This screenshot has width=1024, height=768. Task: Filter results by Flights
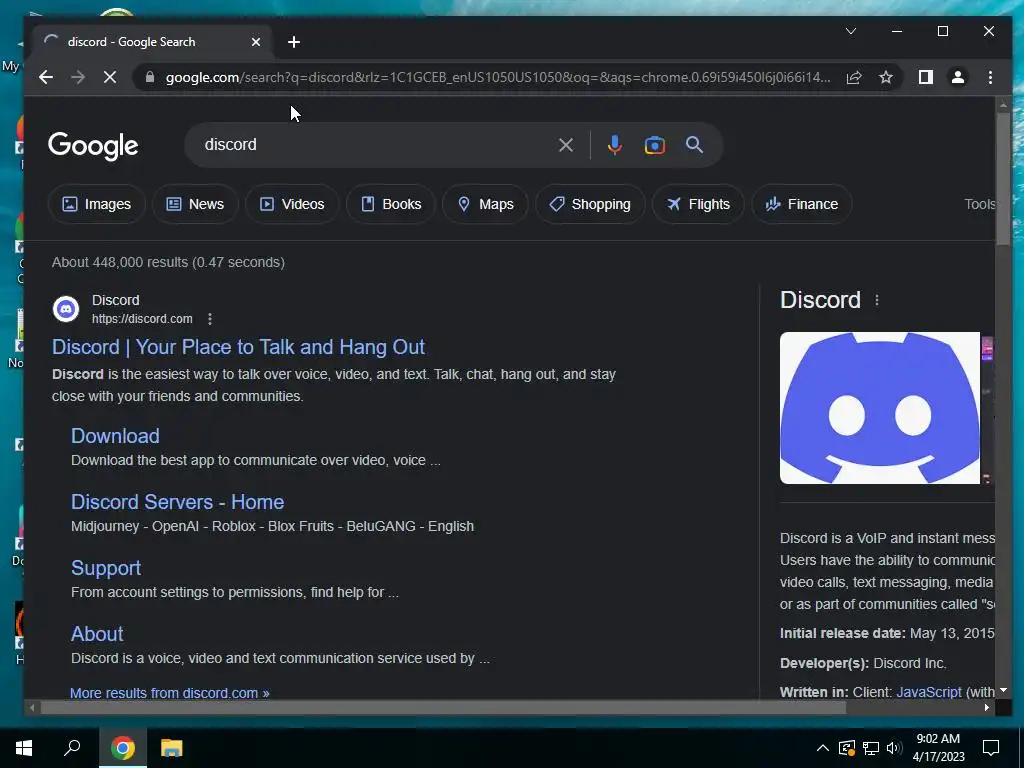[698, 204]
